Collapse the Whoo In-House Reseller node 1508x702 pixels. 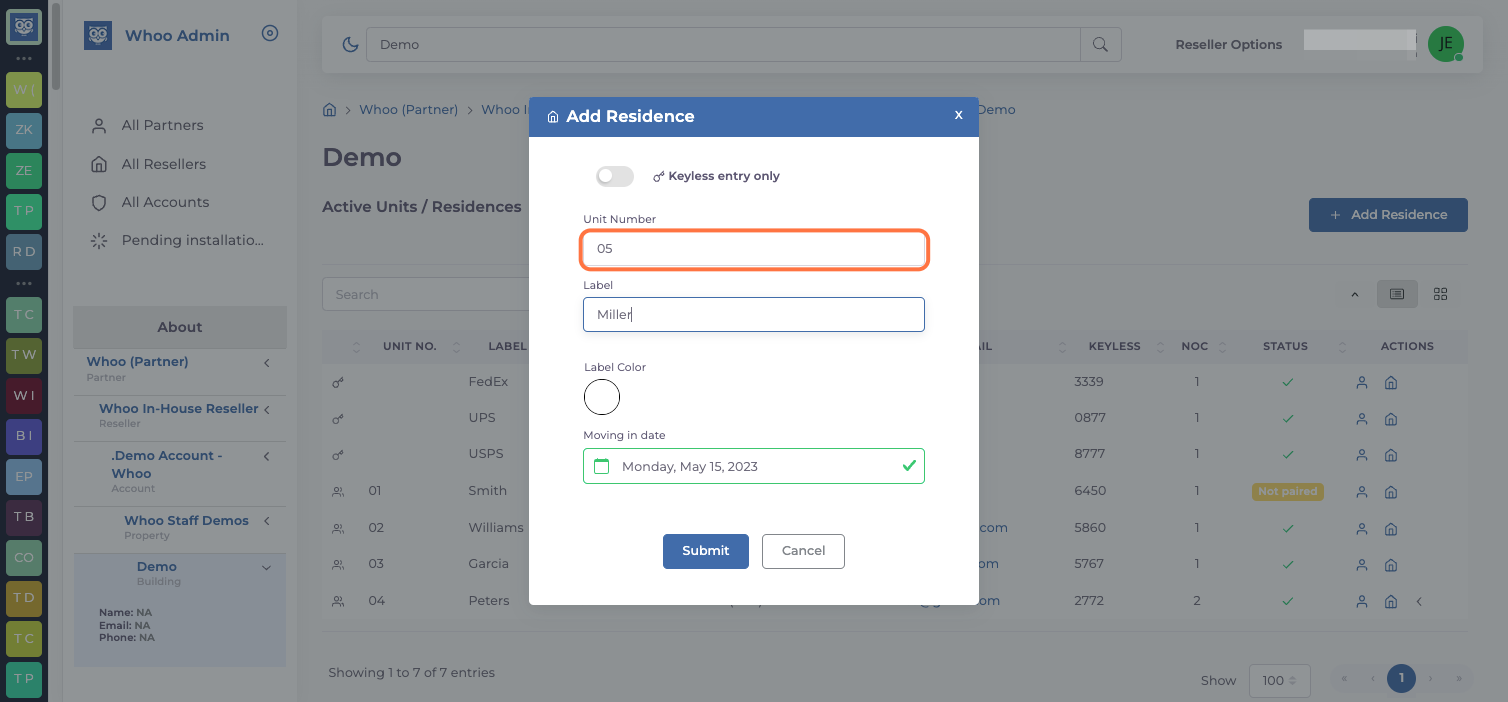267,409
